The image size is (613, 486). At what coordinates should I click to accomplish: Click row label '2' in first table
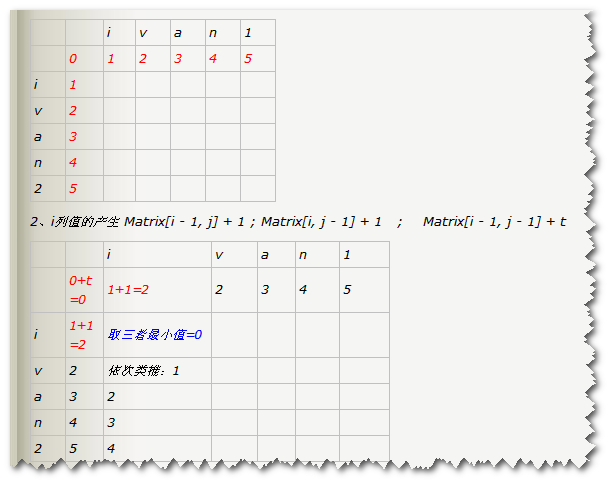38,188
